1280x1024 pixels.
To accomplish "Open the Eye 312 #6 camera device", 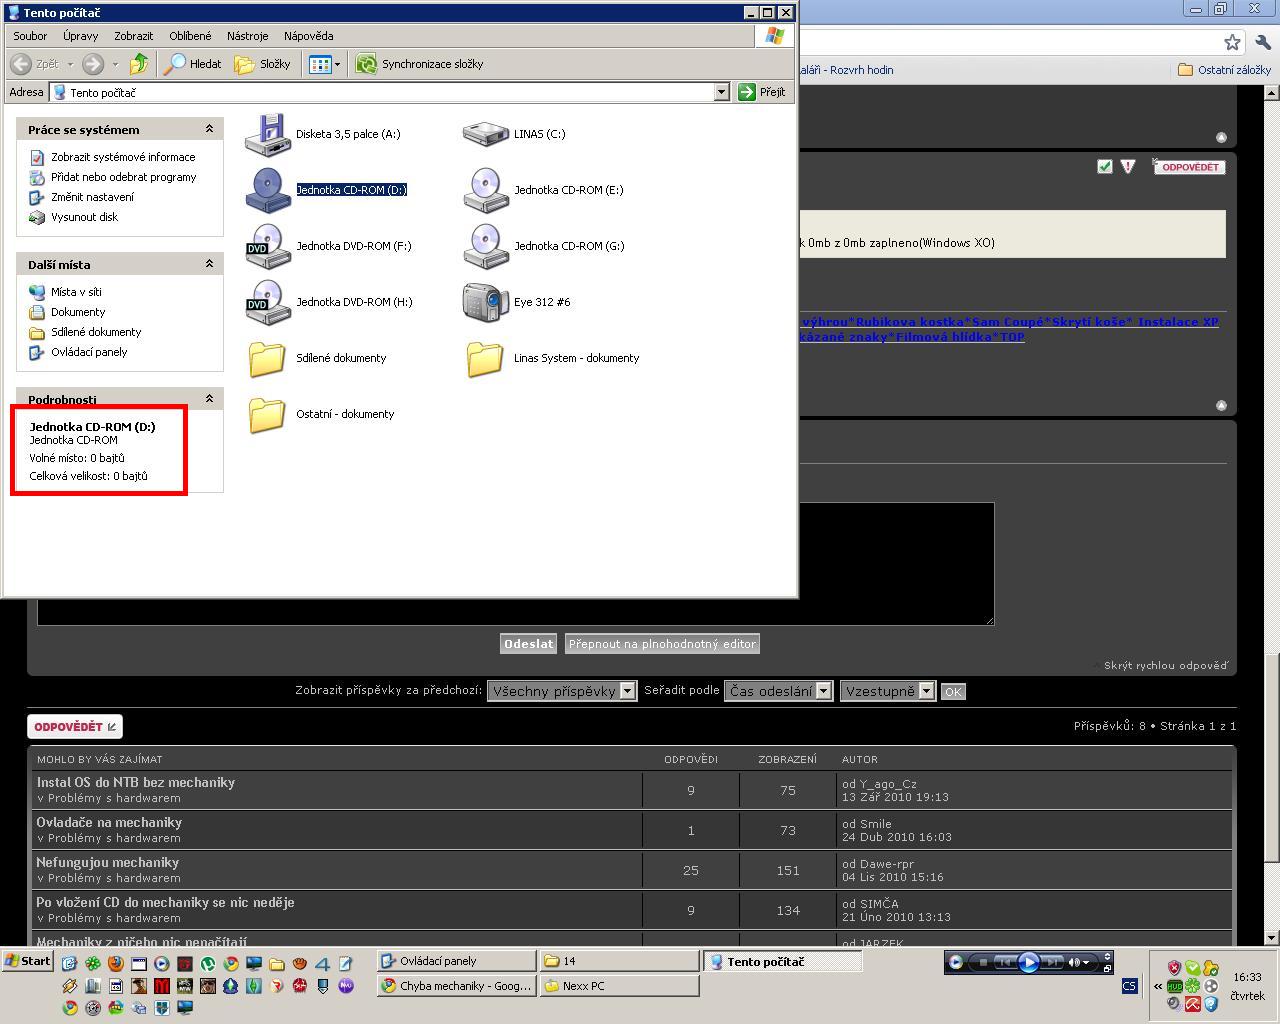I will point(486,302).
